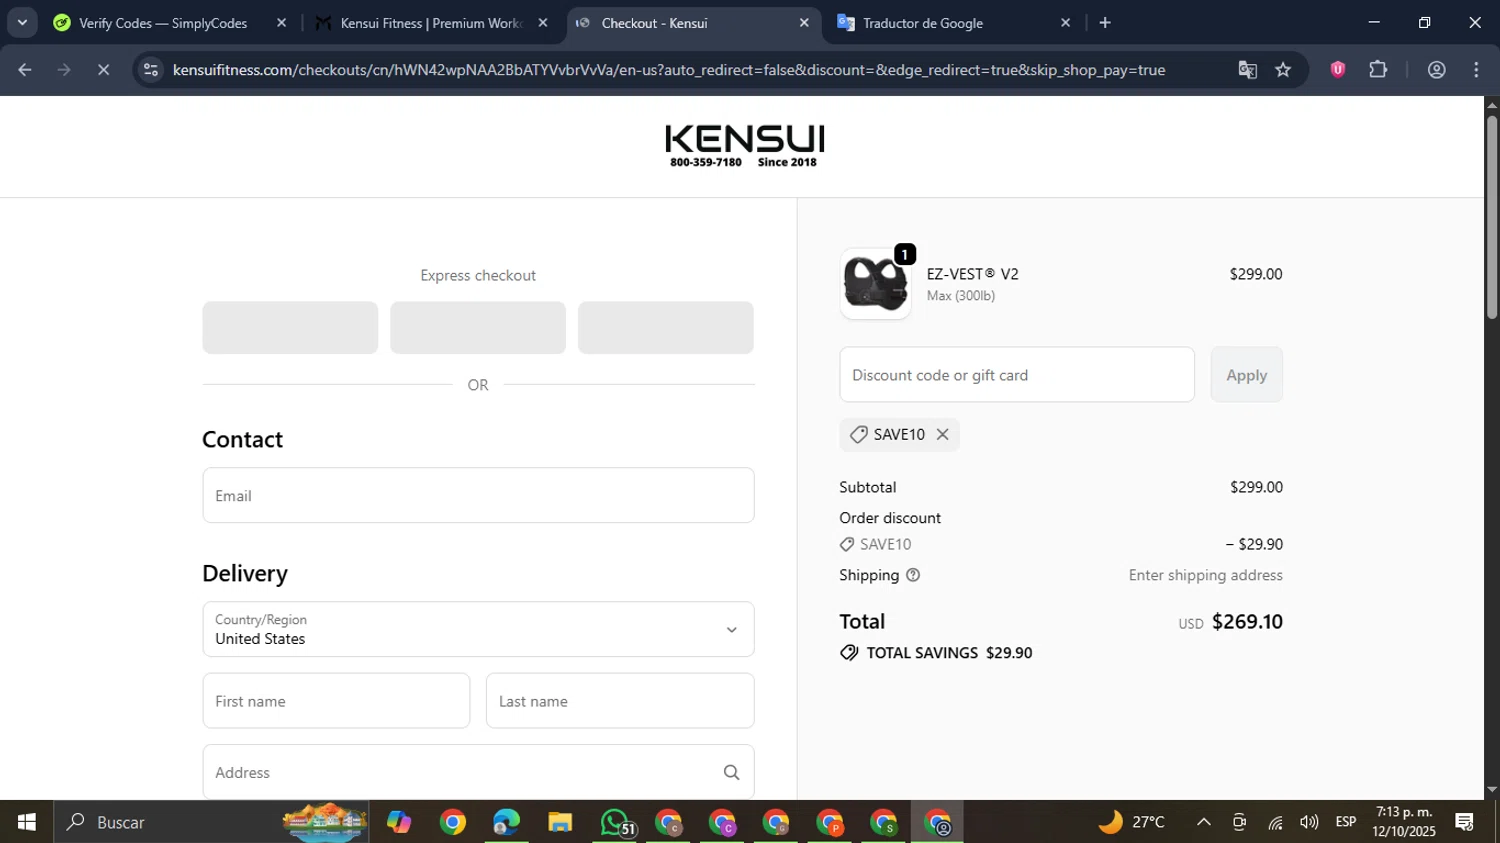Close the Verify Codes — SimplyCodes tab
The height and width of the screenshot is (843, 1500).
click(x=281, y=22)
